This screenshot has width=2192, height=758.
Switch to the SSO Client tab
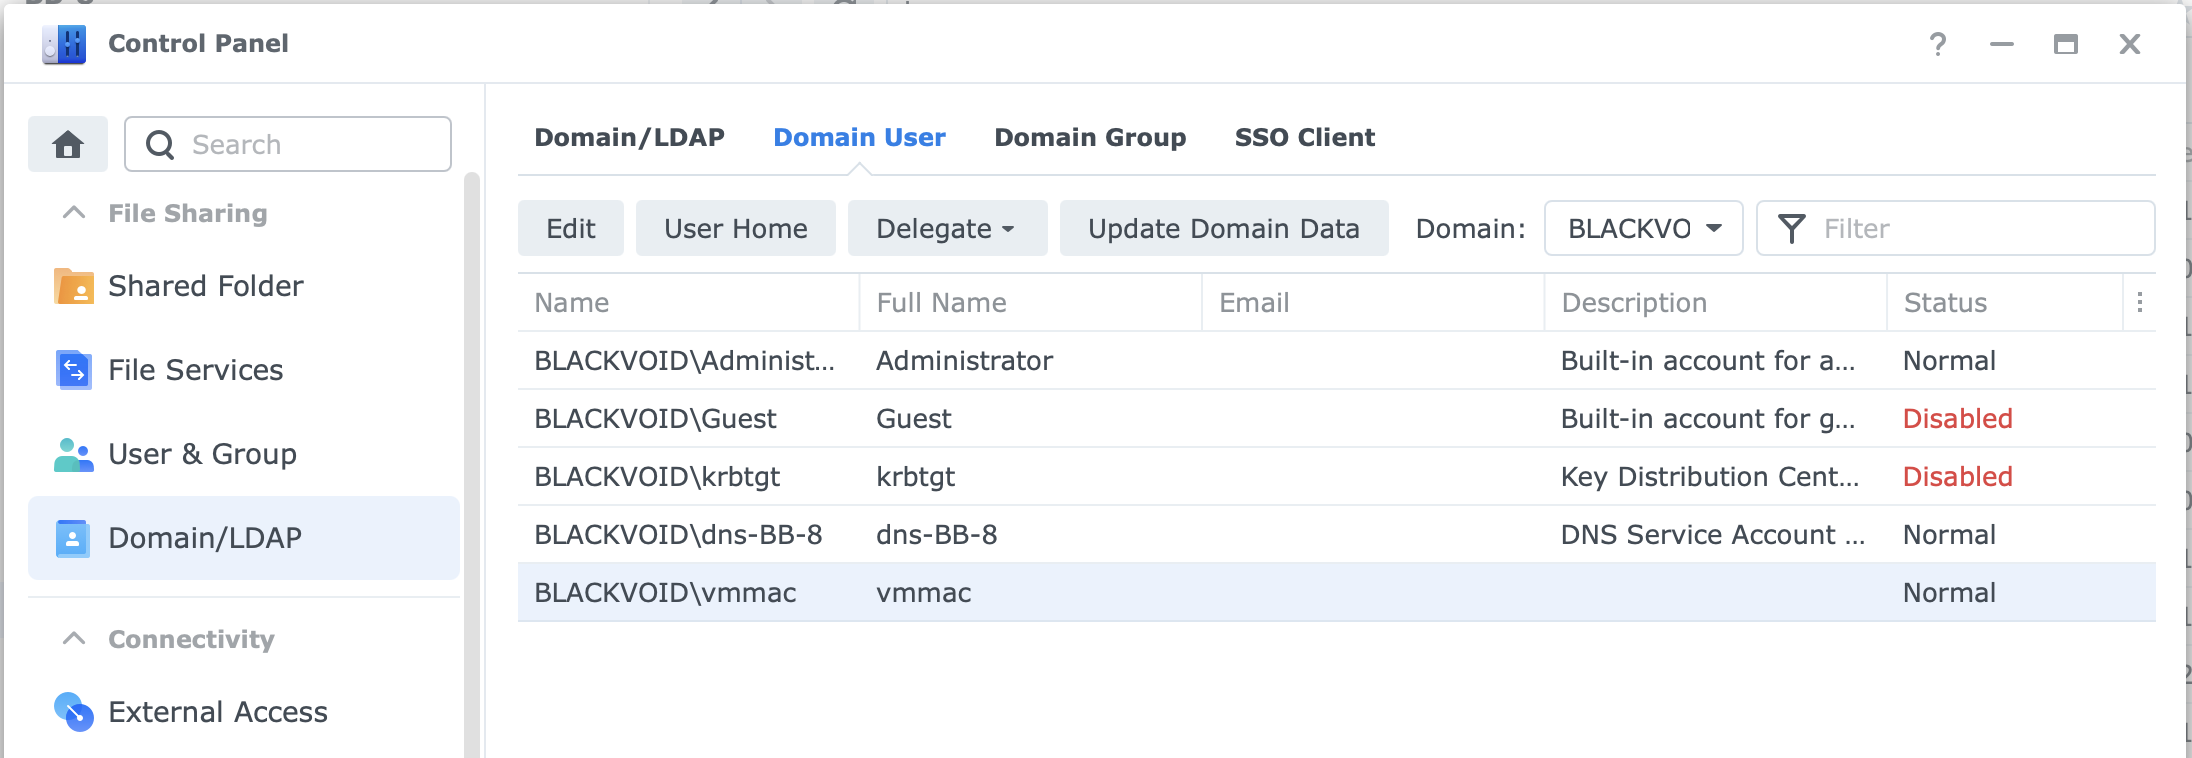tap(1305, 137)
